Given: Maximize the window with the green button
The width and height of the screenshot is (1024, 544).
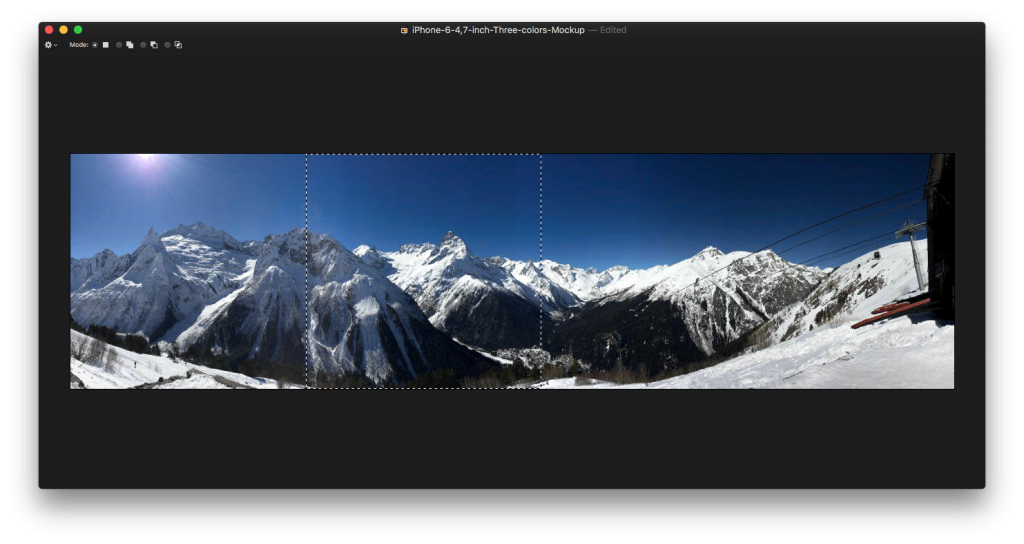Looking at the screenshot, I should [x=78, y=29].
